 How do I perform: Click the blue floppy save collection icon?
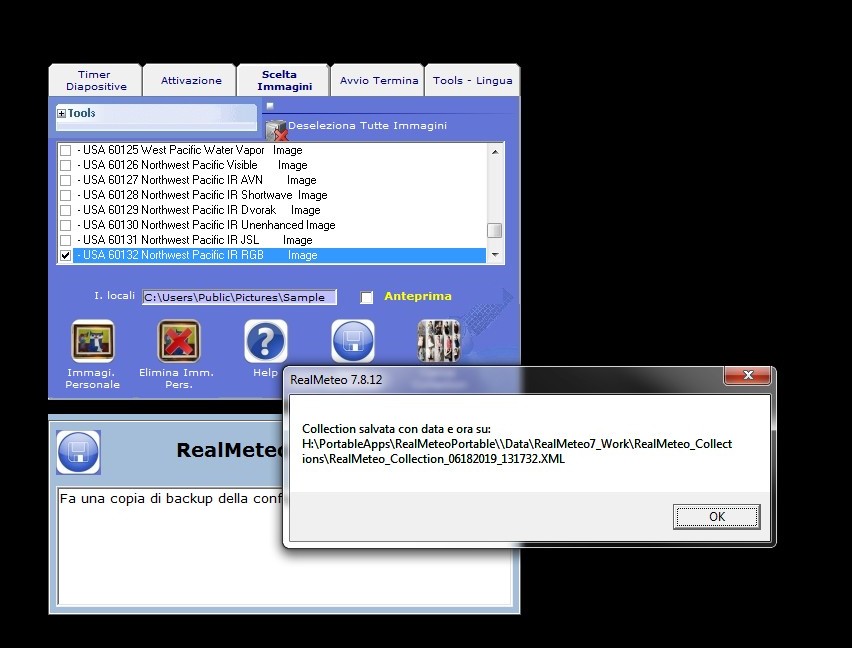[353, 341]
